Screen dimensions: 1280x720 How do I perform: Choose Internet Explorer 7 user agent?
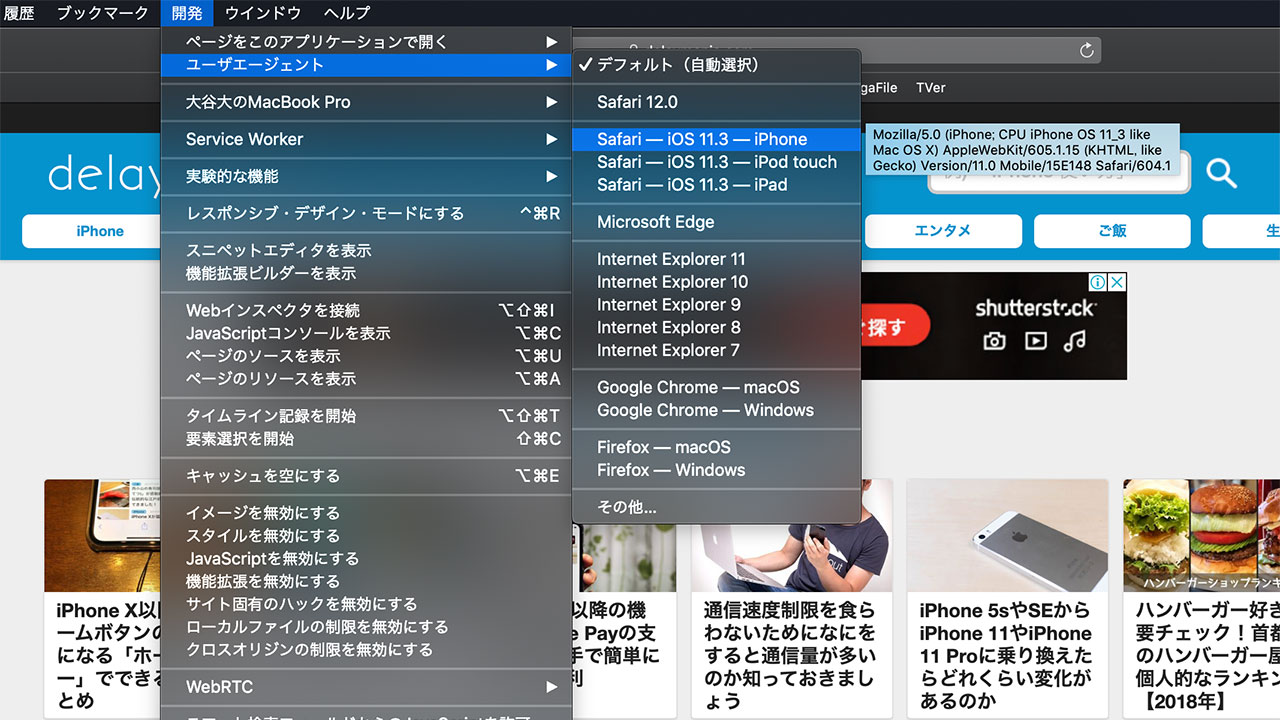[x=716, y=351]
